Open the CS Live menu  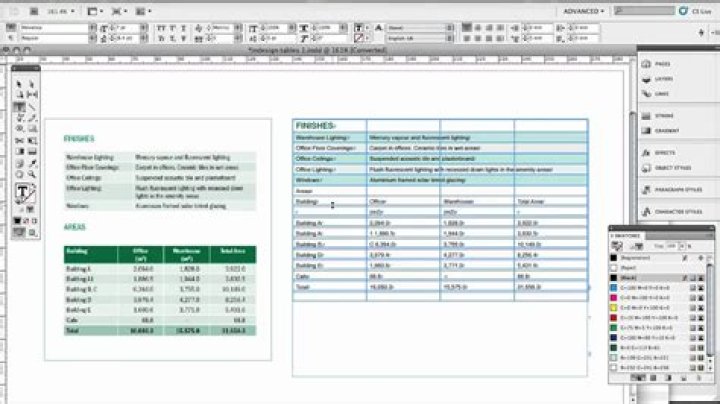pyautogui.click(x=695, y=11)
